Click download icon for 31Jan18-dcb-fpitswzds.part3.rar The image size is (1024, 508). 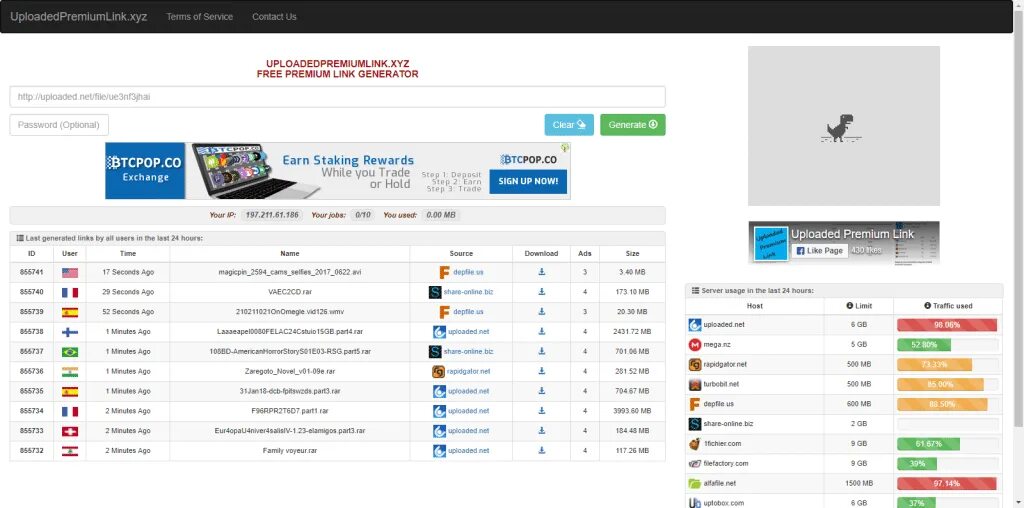click(x=541, y=391)
